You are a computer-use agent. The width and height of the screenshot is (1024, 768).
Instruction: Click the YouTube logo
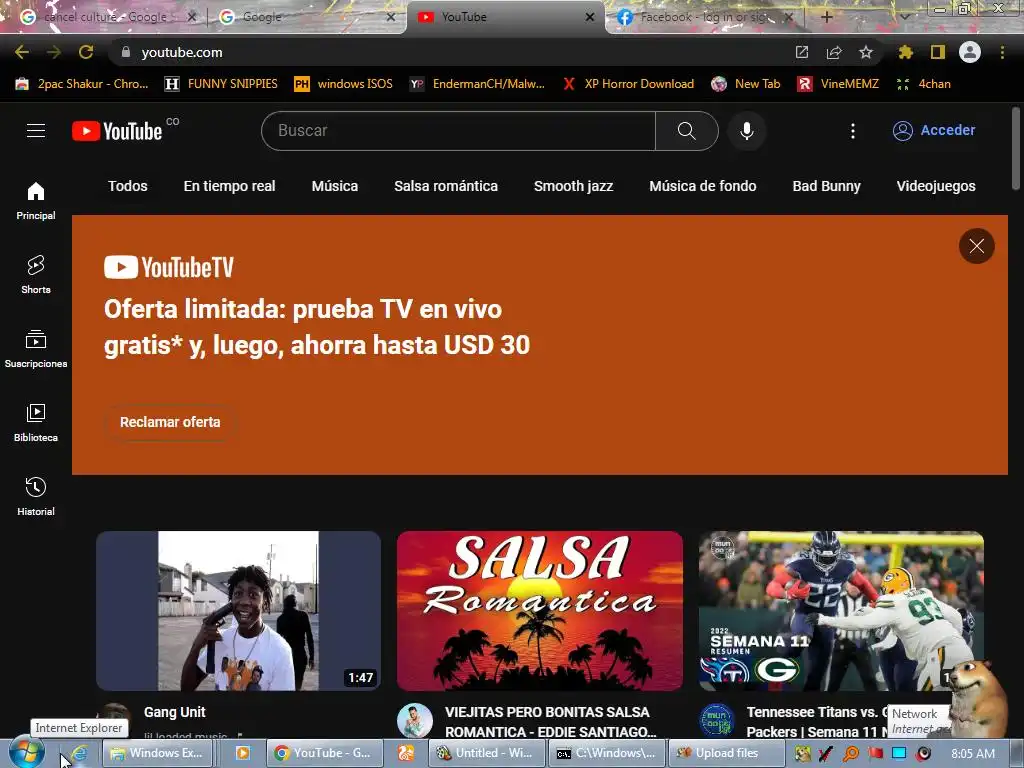coord(118,131)
